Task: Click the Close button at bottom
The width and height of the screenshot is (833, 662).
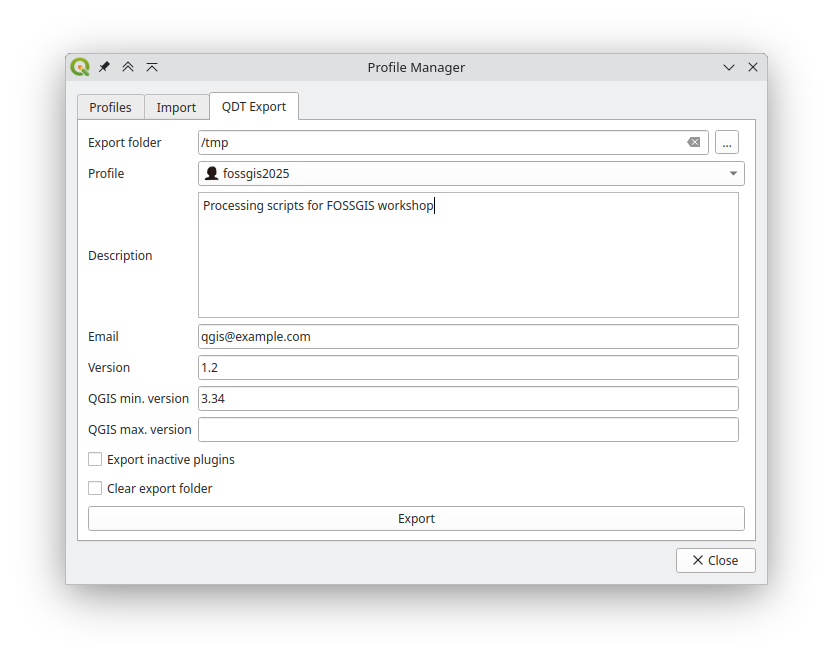Action: click(715, 560)
